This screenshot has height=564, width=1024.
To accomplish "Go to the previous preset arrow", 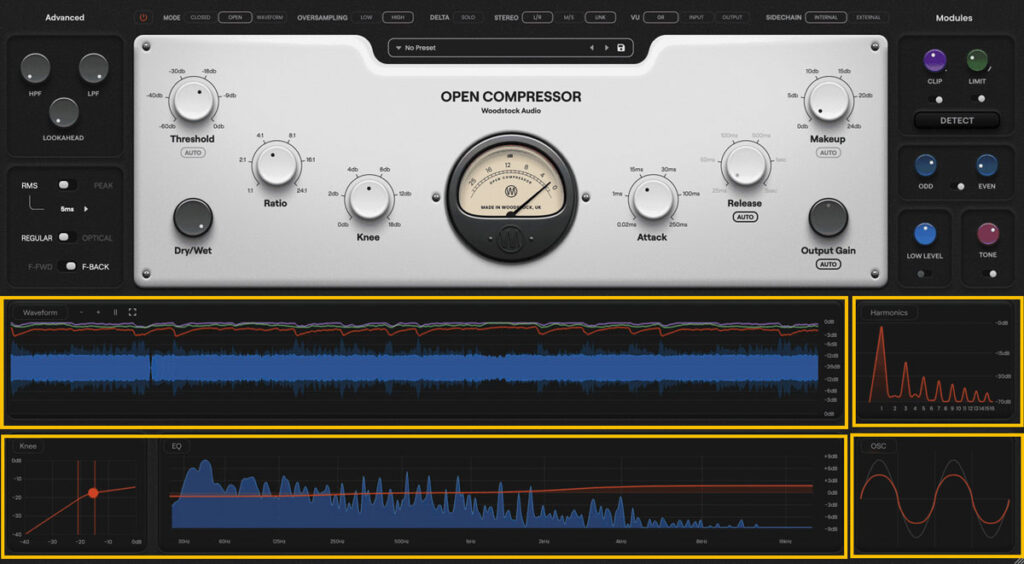I will (x=592, y=48).
